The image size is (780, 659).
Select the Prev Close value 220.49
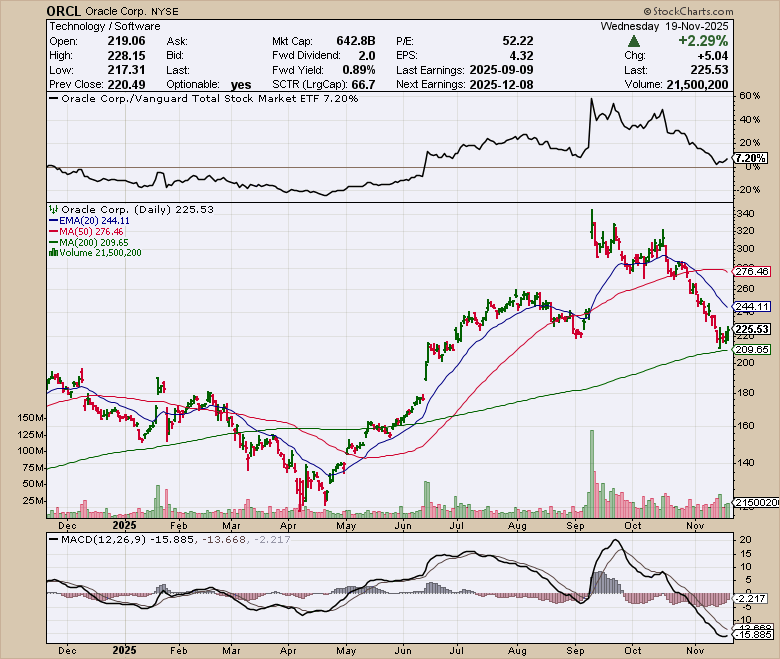[x=126, y=85]
